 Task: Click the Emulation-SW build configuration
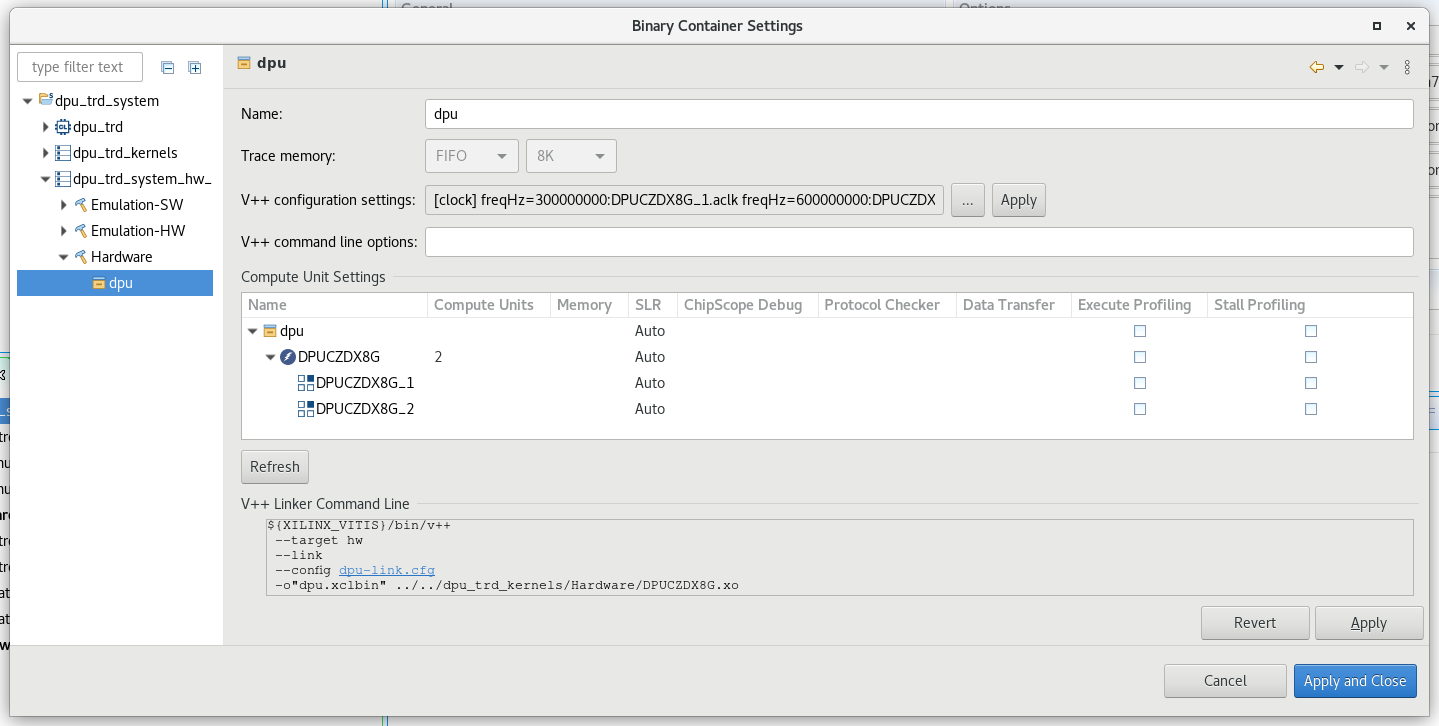click(x=136, y=205)
